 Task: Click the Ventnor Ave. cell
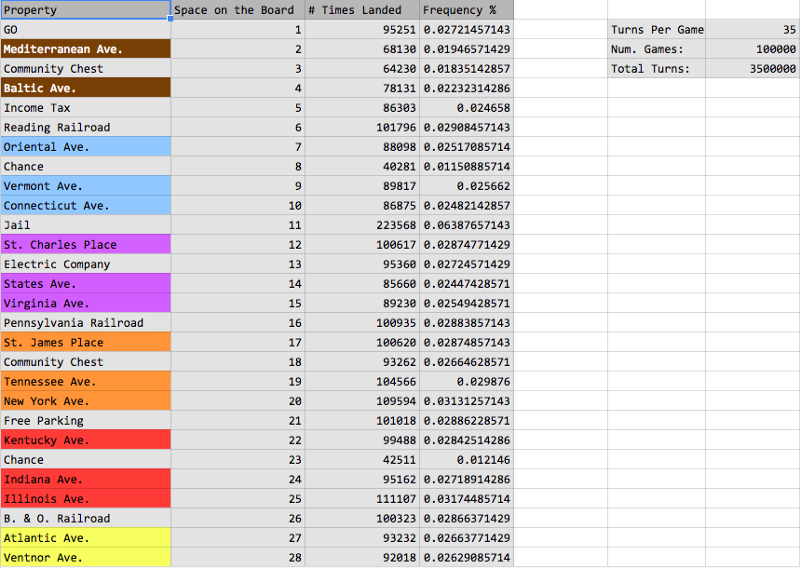86,557
